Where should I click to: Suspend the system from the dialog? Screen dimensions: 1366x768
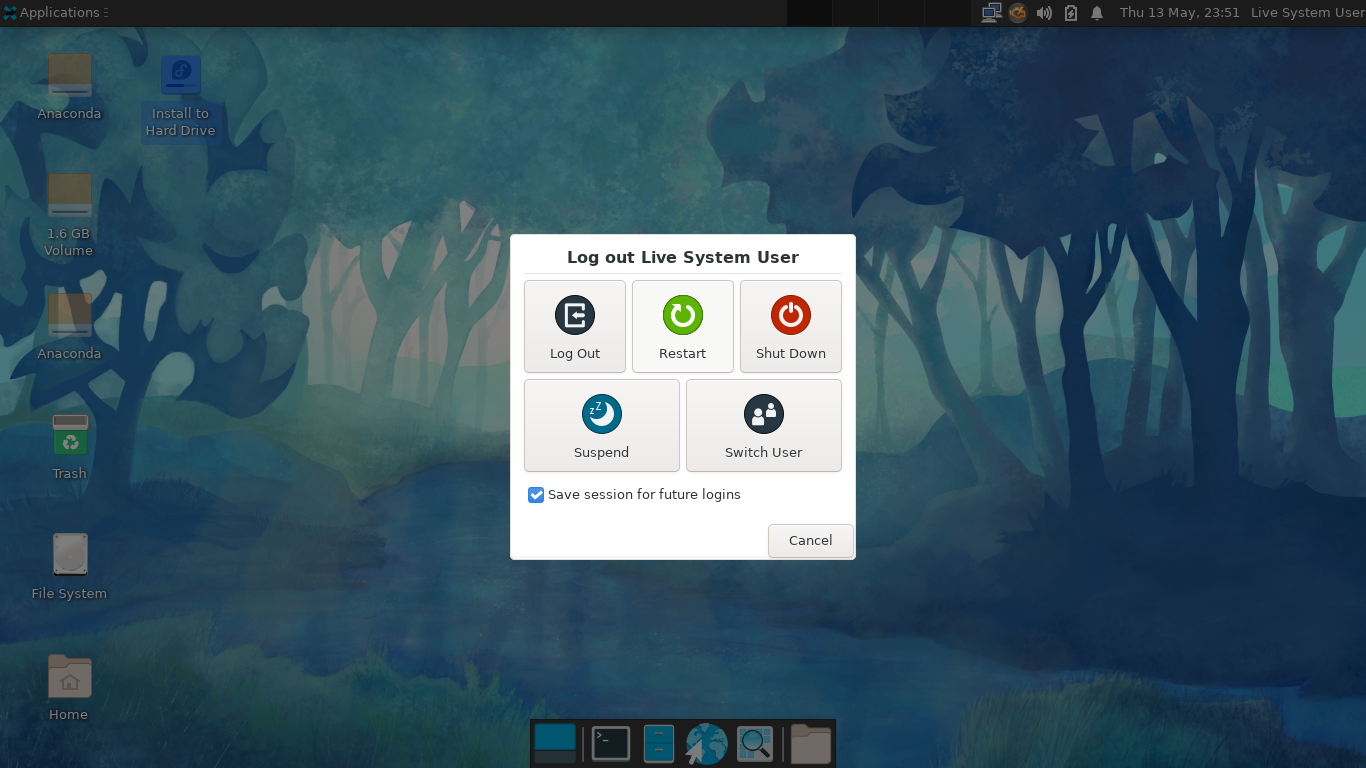pyautogui.click(x=602, y=425)
